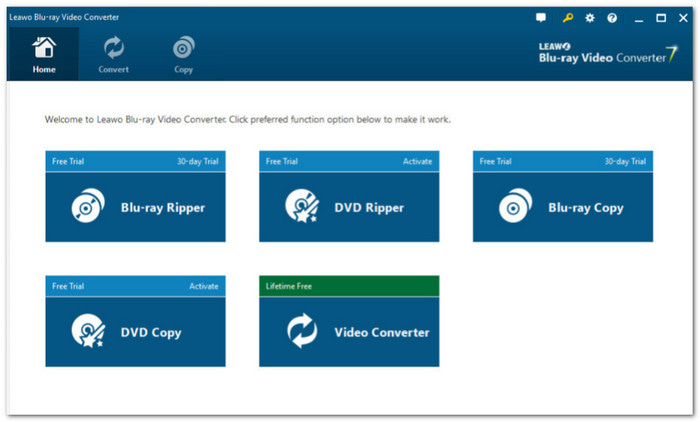Click the Leawo Blu-ray Video Converter logo

point(607,54)
